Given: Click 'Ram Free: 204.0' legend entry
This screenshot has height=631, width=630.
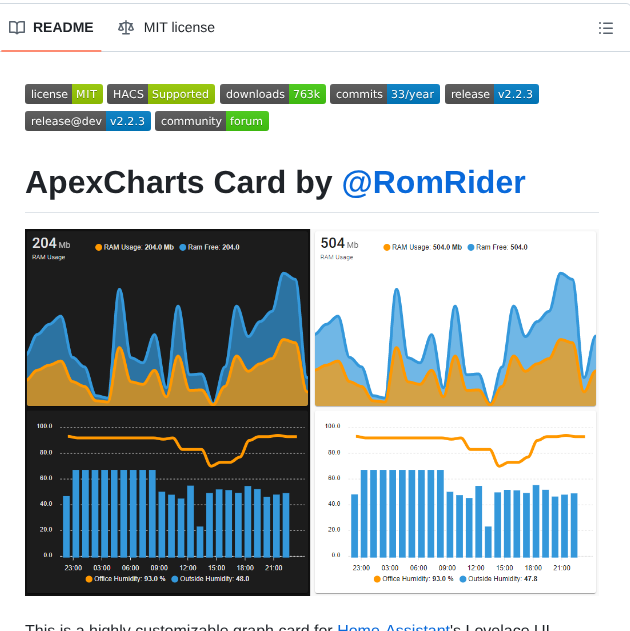Looking at the screenshot, I should click(209, 247).
